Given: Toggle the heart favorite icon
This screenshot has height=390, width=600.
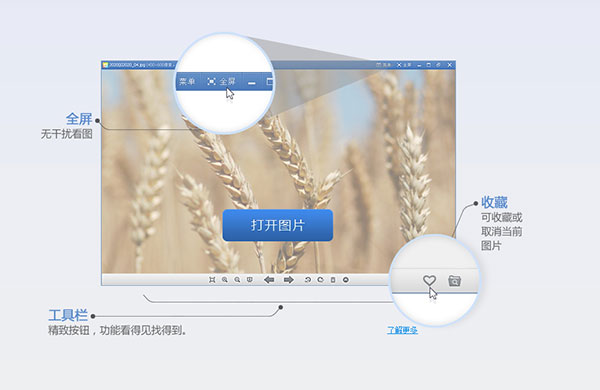Looking at the screenshot, I should [x=429, y=281].
